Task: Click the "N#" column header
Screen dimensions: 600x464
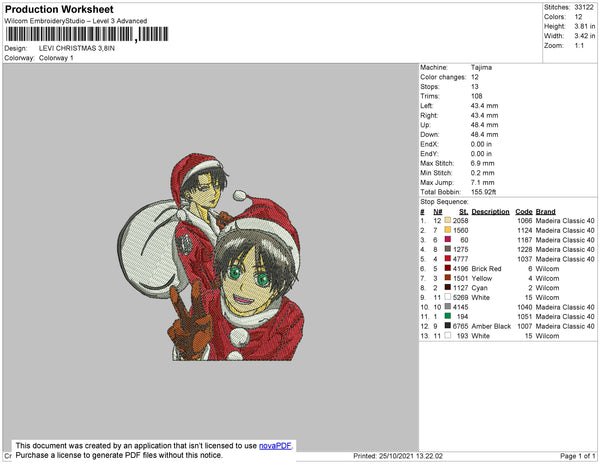Action: 437,212
